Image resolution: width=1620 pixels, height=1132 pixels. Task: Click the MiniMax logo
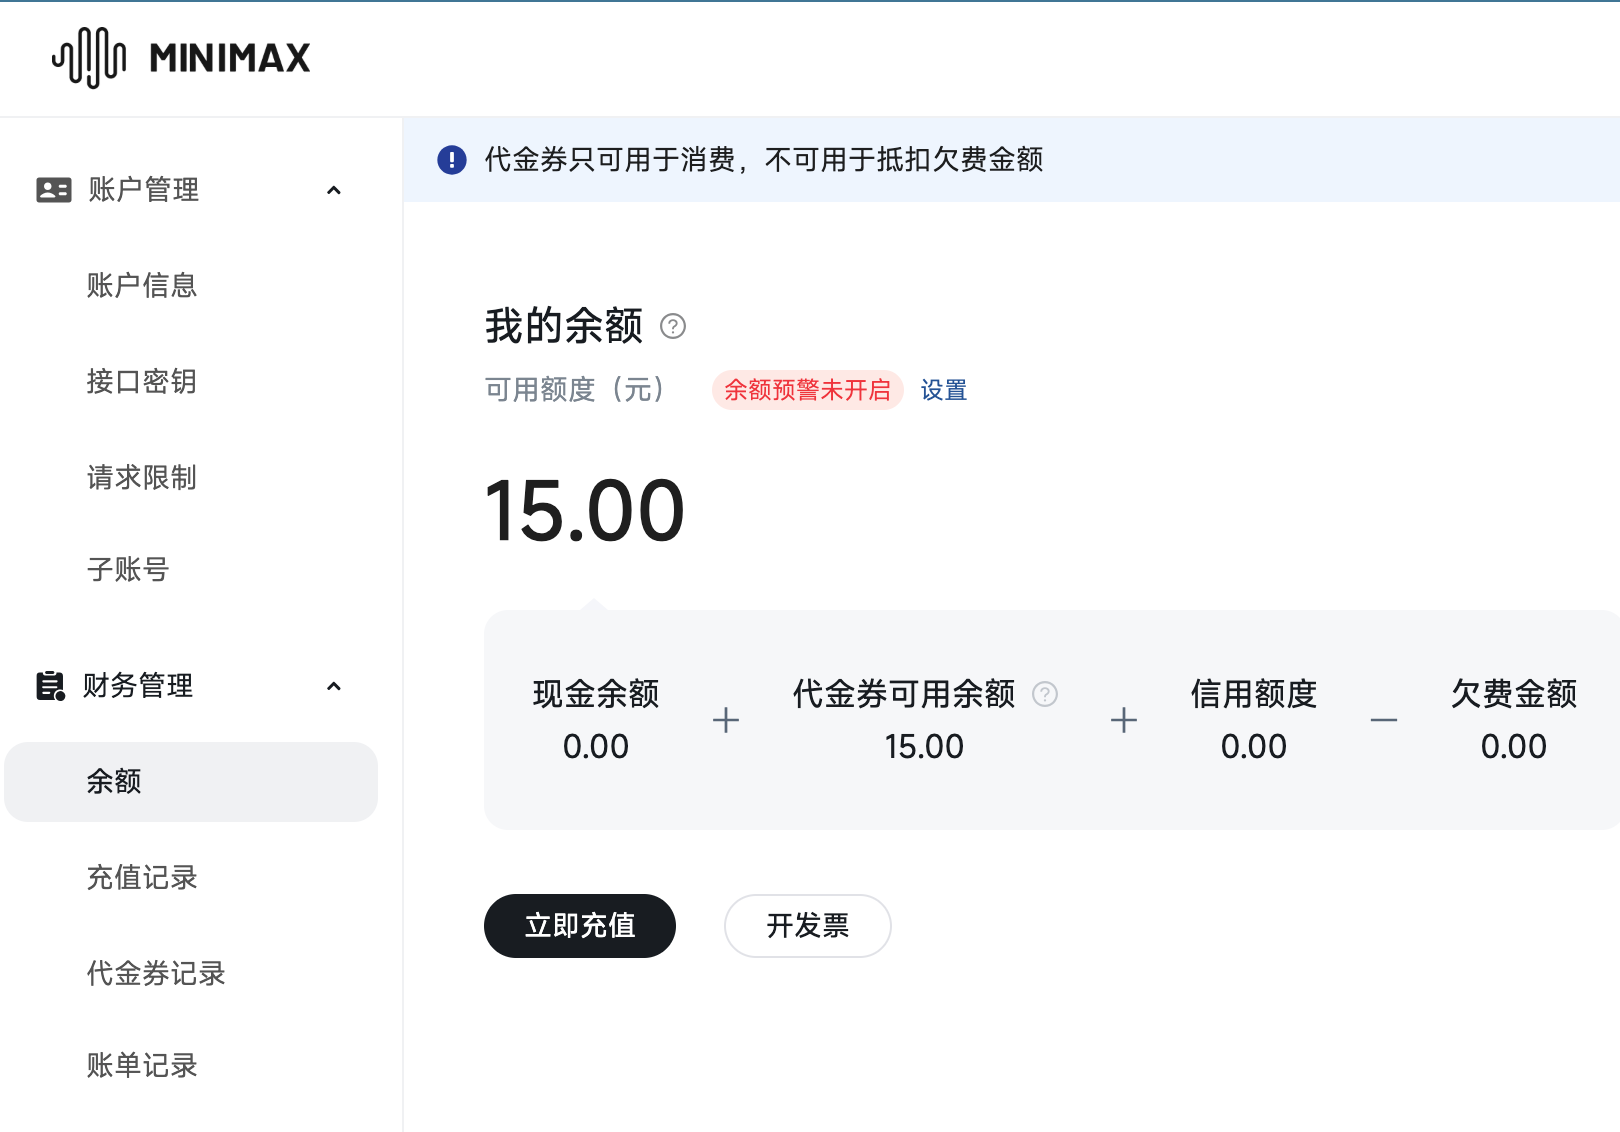pos(183,57)
